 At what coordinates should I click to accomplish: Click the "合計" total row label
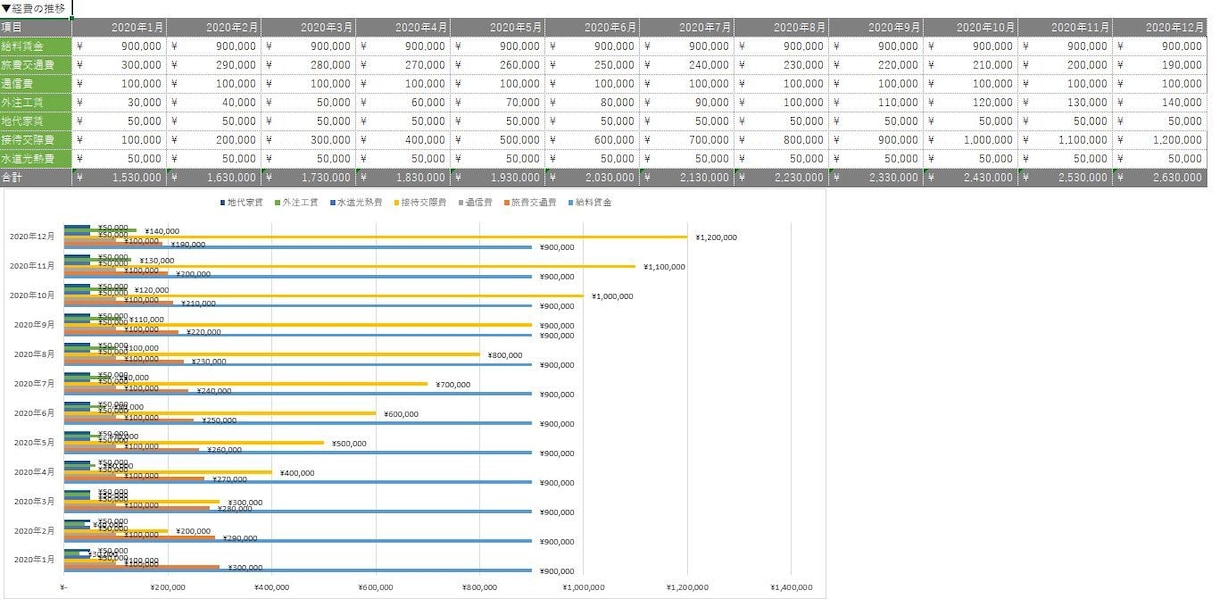[36, 177]
